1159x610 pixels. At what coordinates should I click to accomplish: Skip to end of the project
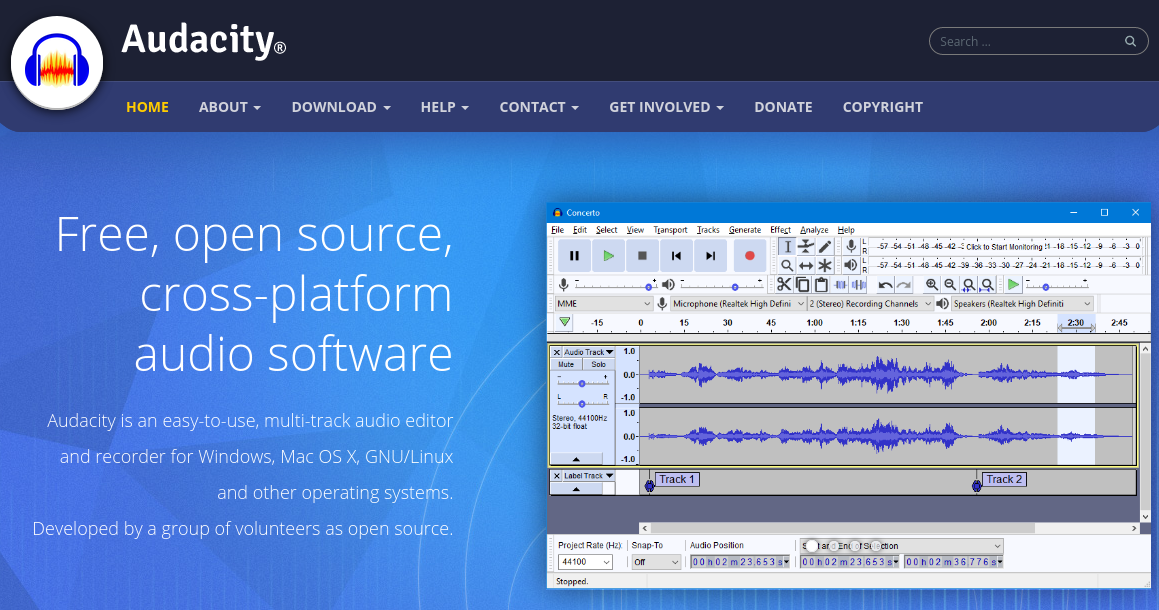click(x=710, y=256)
